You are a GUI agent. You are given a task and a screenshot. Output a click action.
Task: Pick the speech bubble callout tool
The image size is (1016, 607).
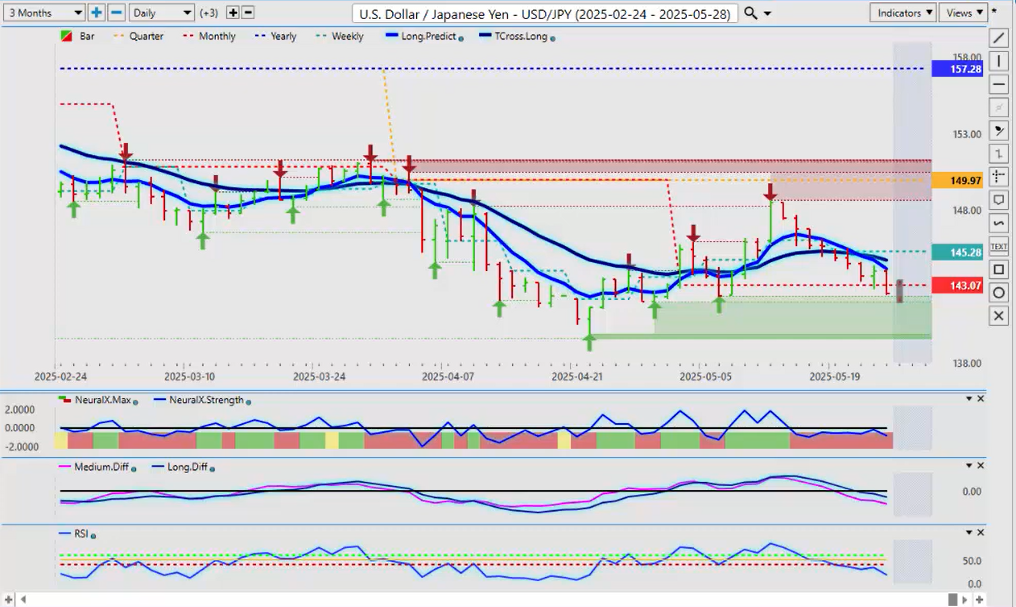(x=998, y=200)
